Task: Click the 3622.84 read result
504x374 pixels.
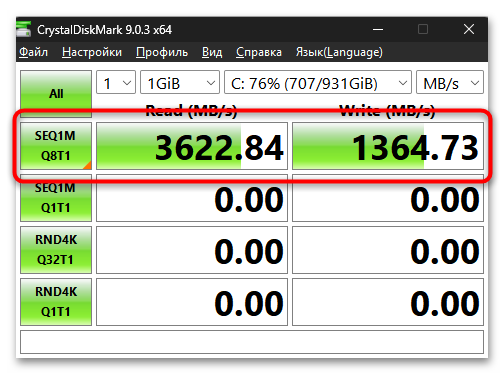Action: coord(192,146)
